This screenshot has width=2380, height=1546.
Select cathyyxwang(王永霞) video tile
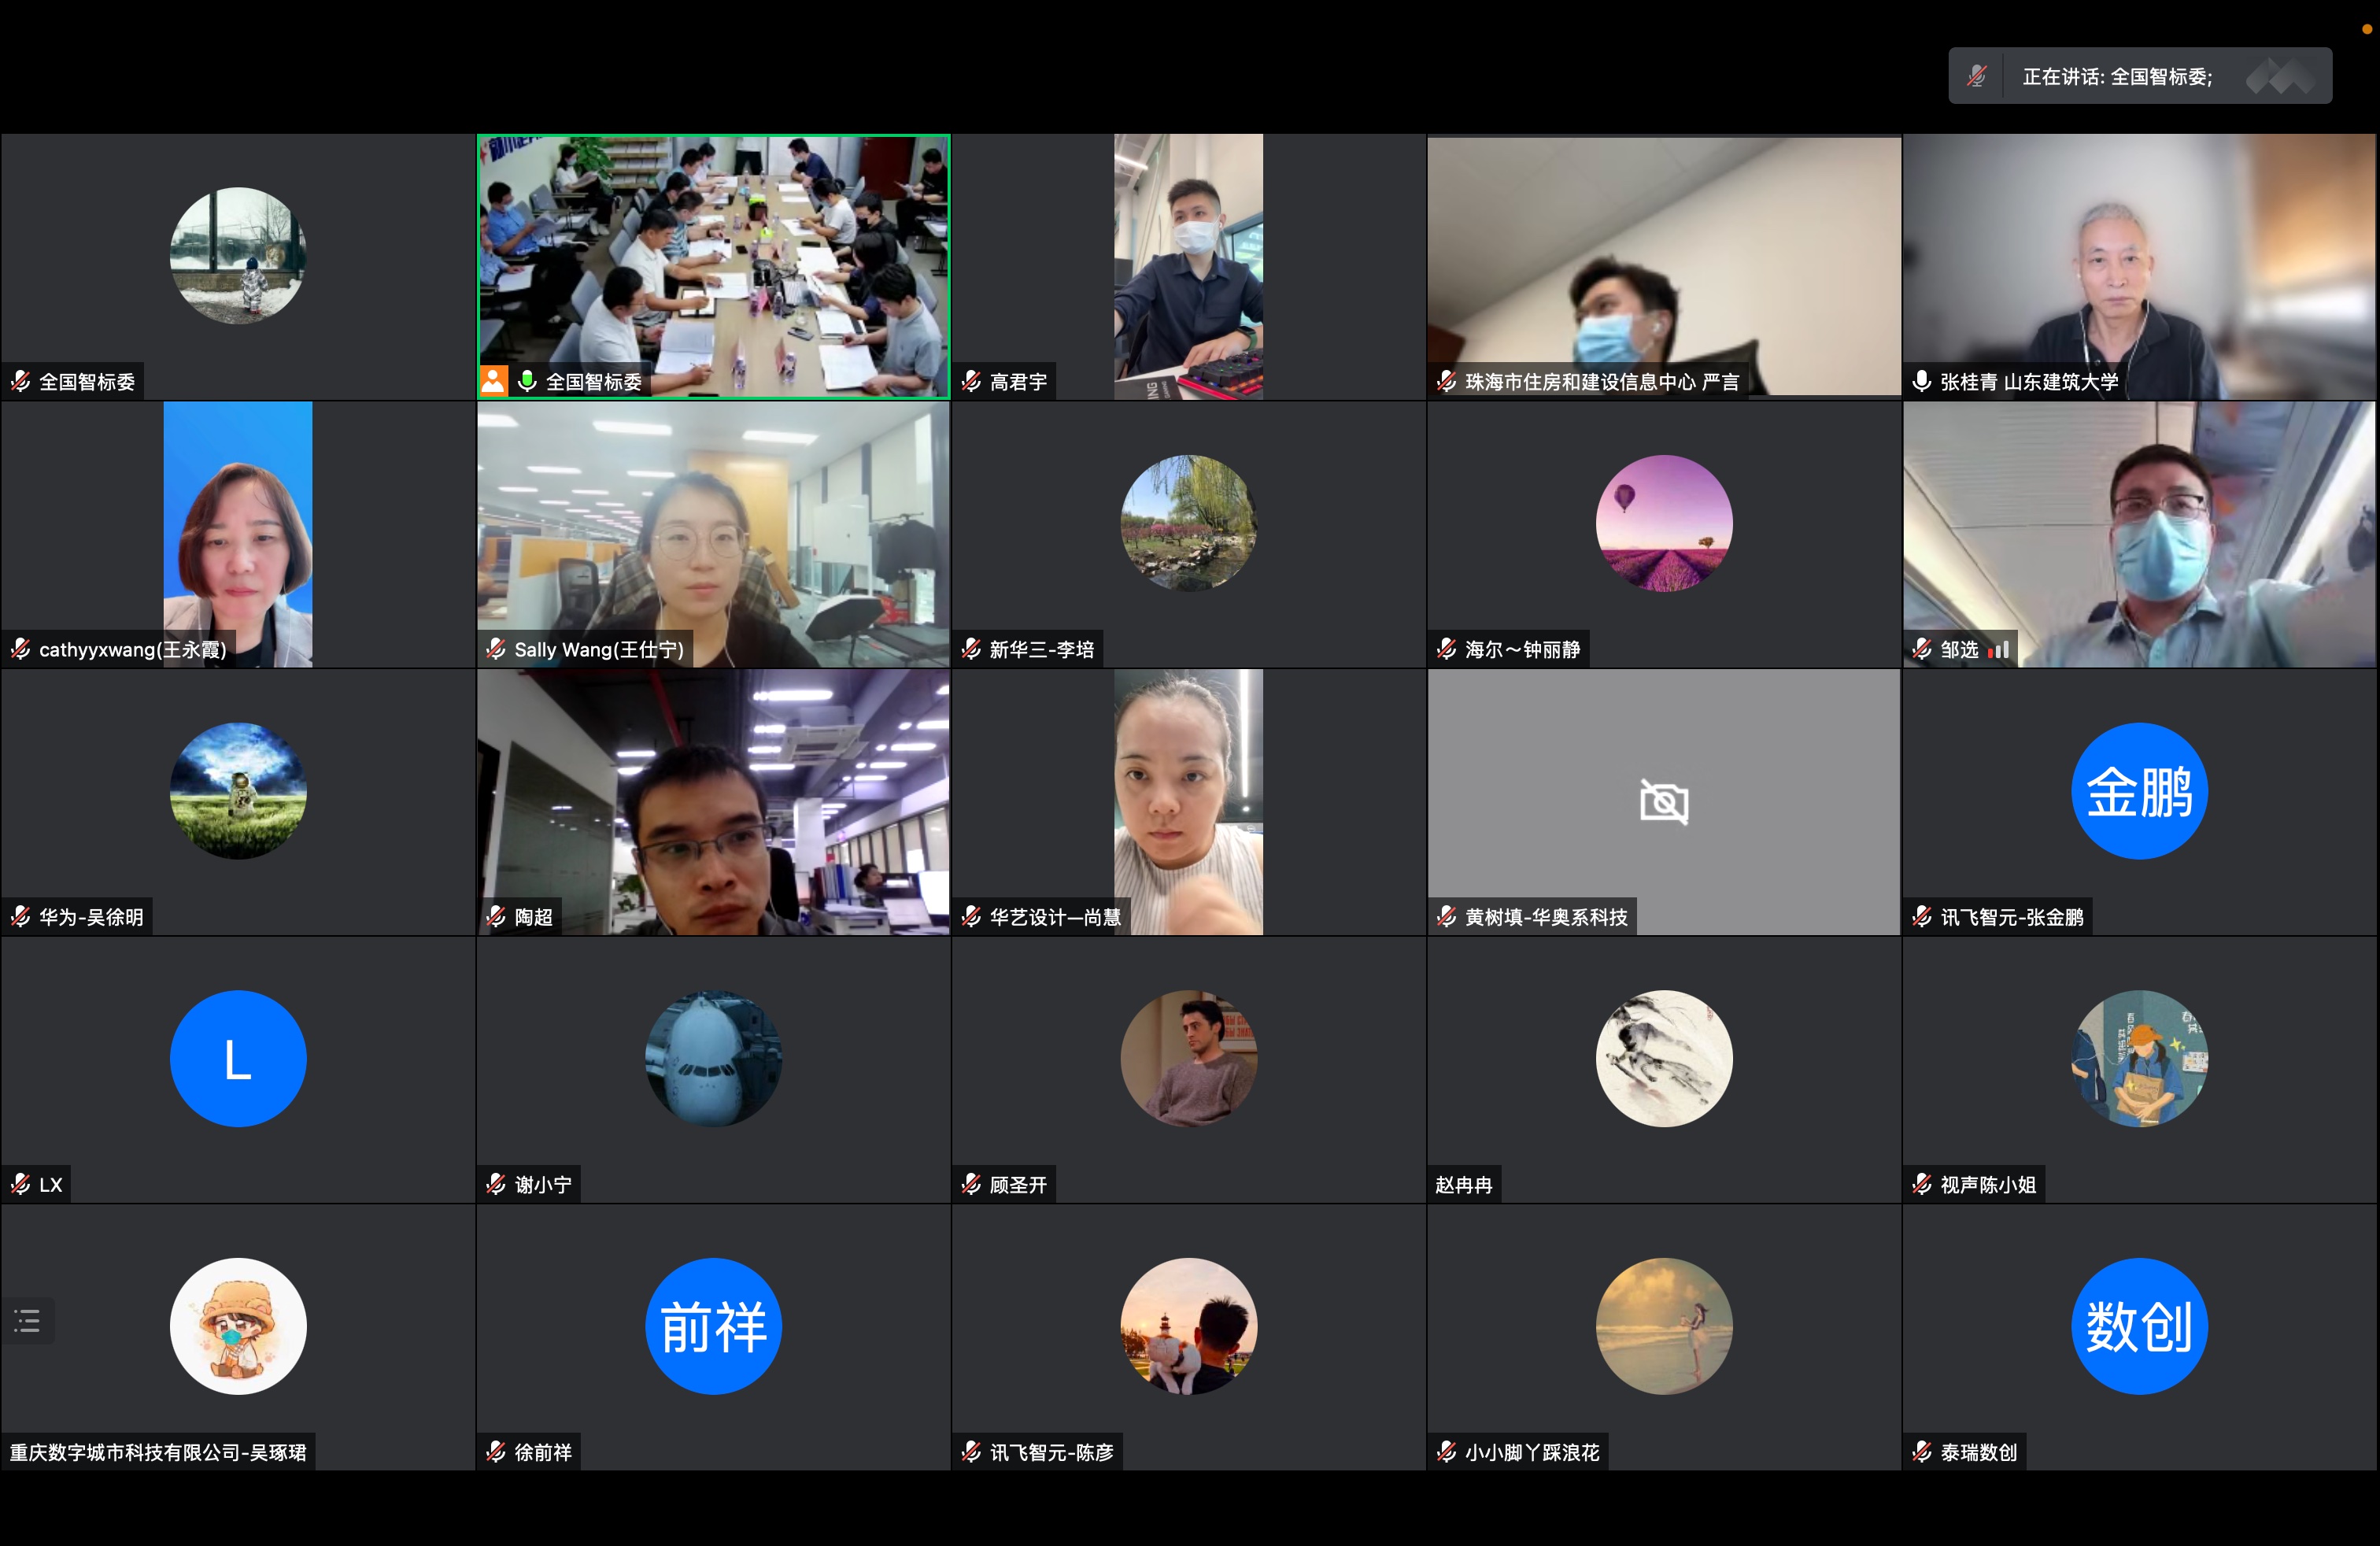pyautogui.click(x=238, y=535)
